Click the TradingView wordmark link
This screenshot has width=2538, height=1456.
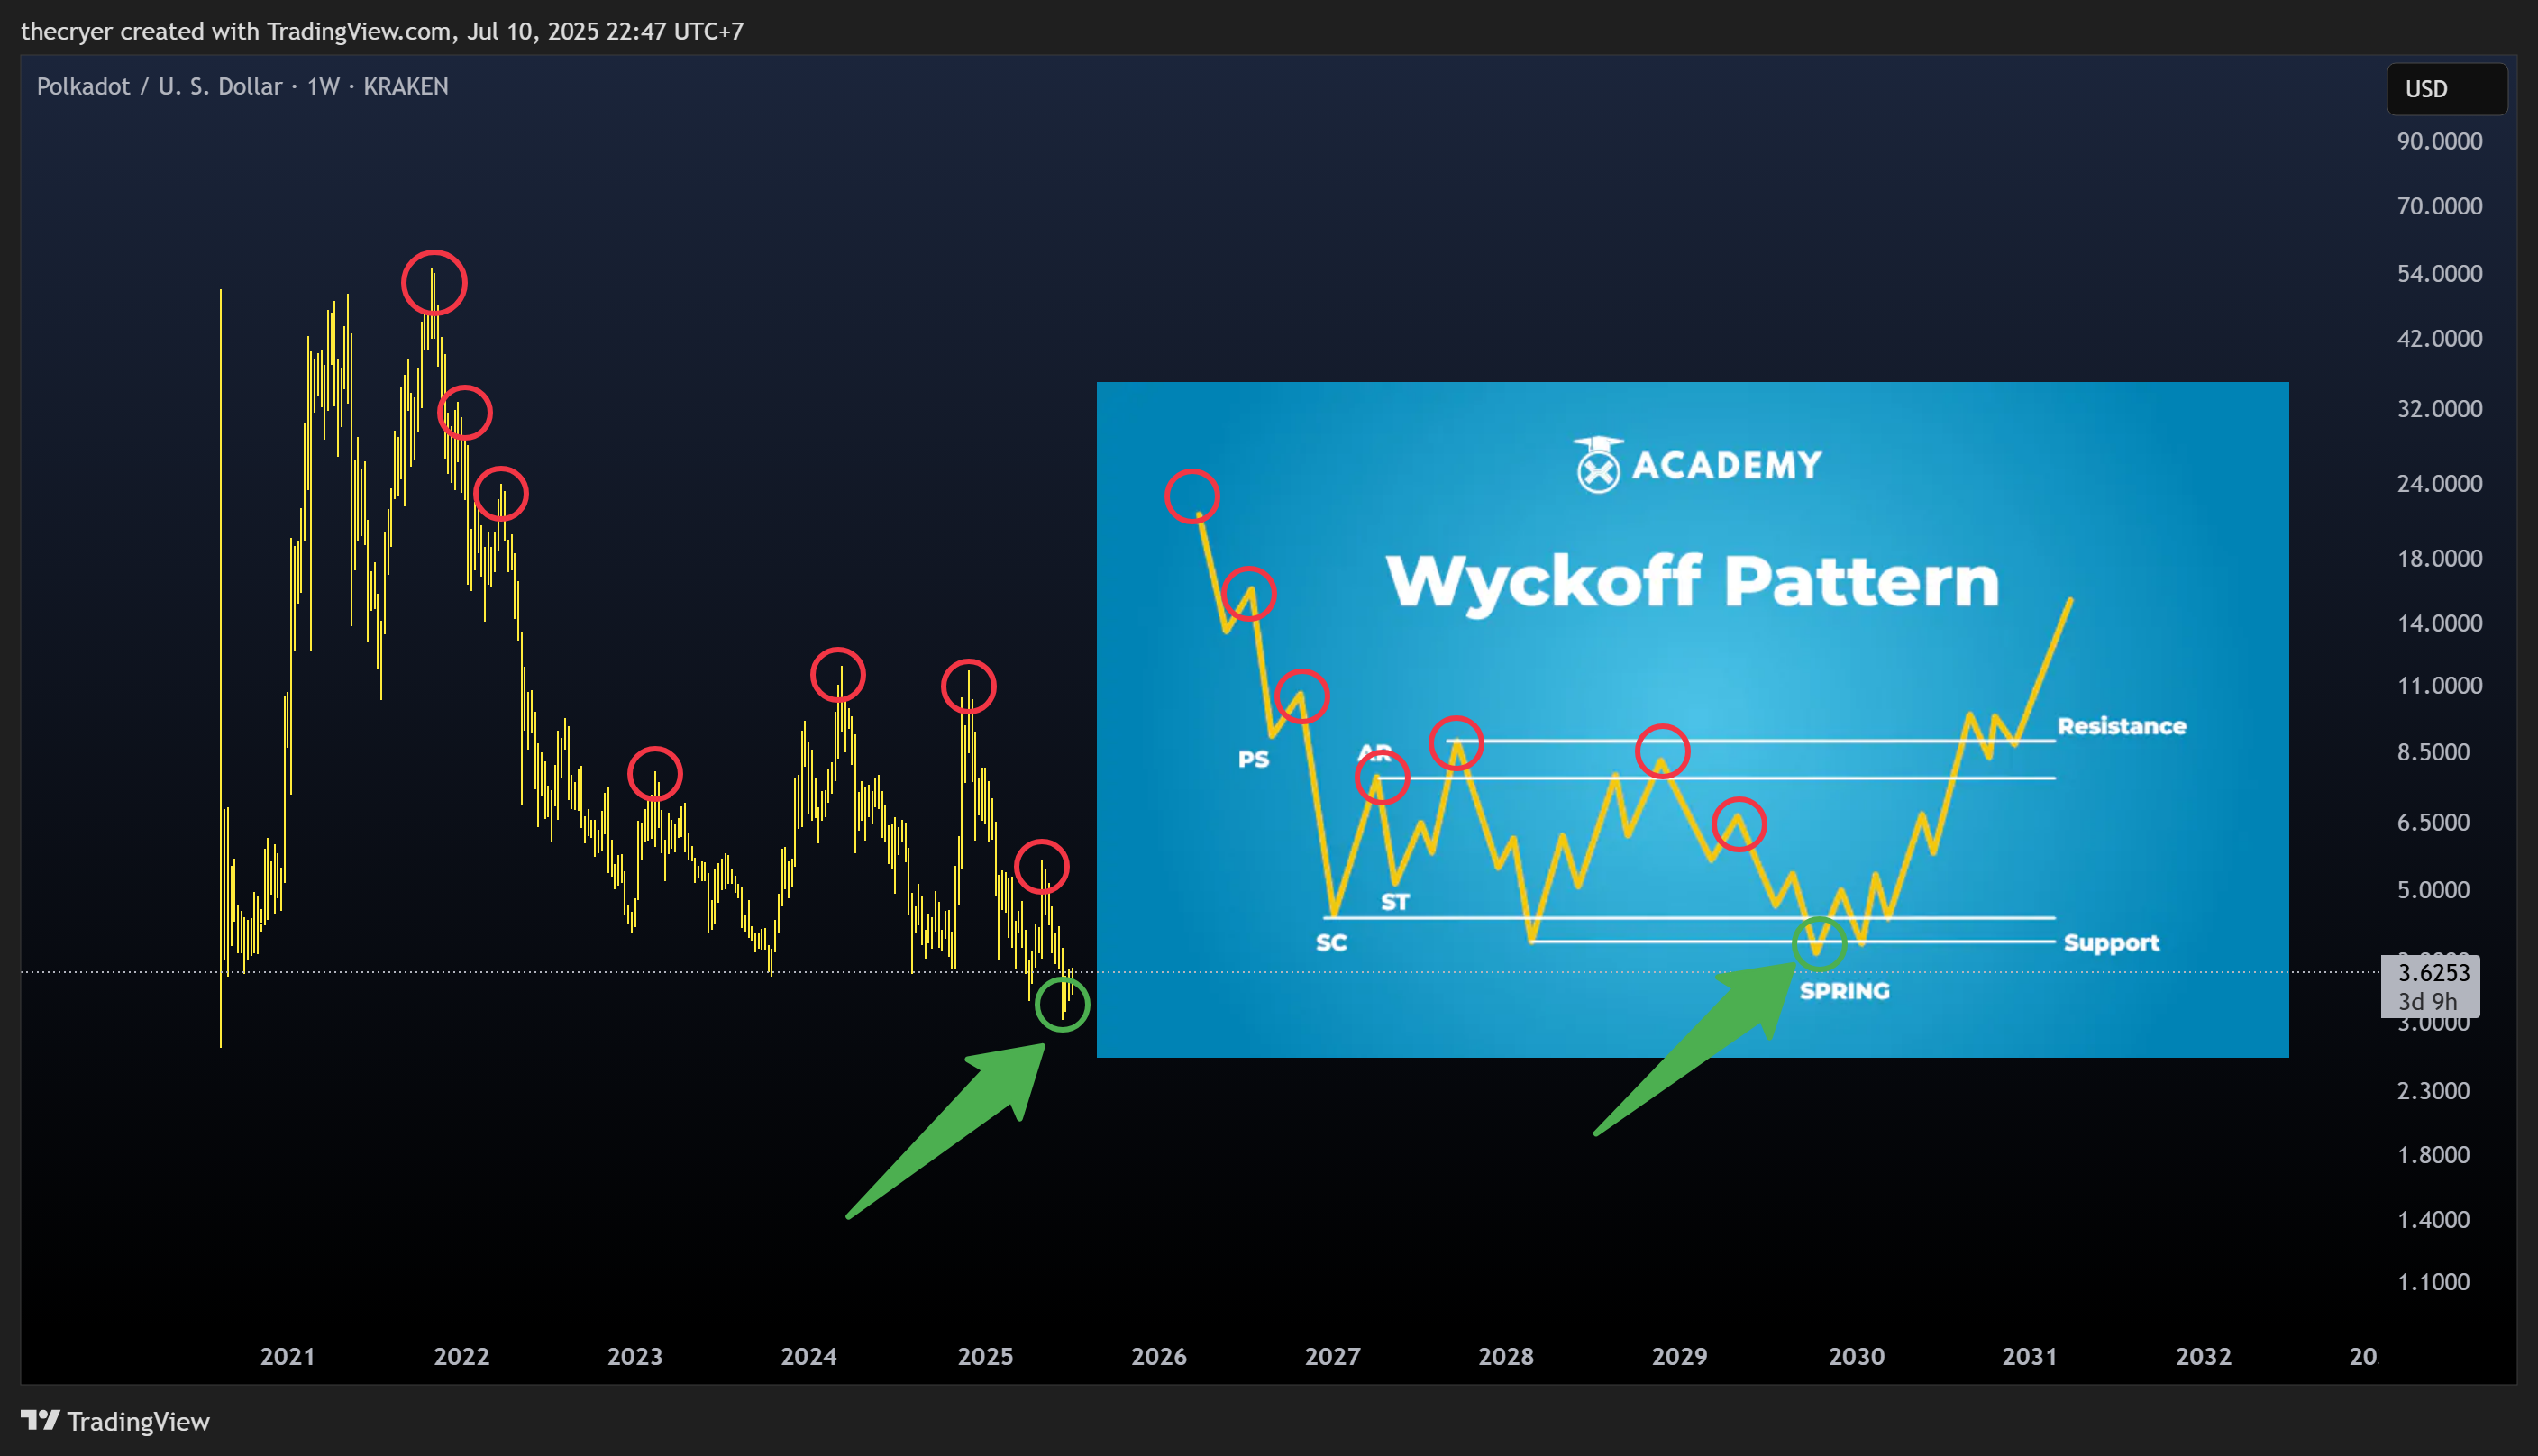138,1421
